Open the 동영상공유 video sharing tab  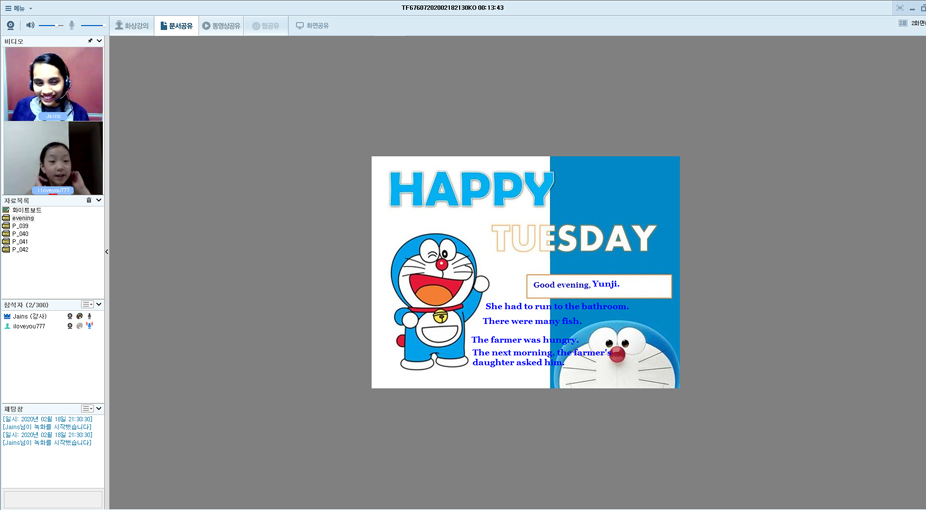pyautogui.click(x=221, y=25)
